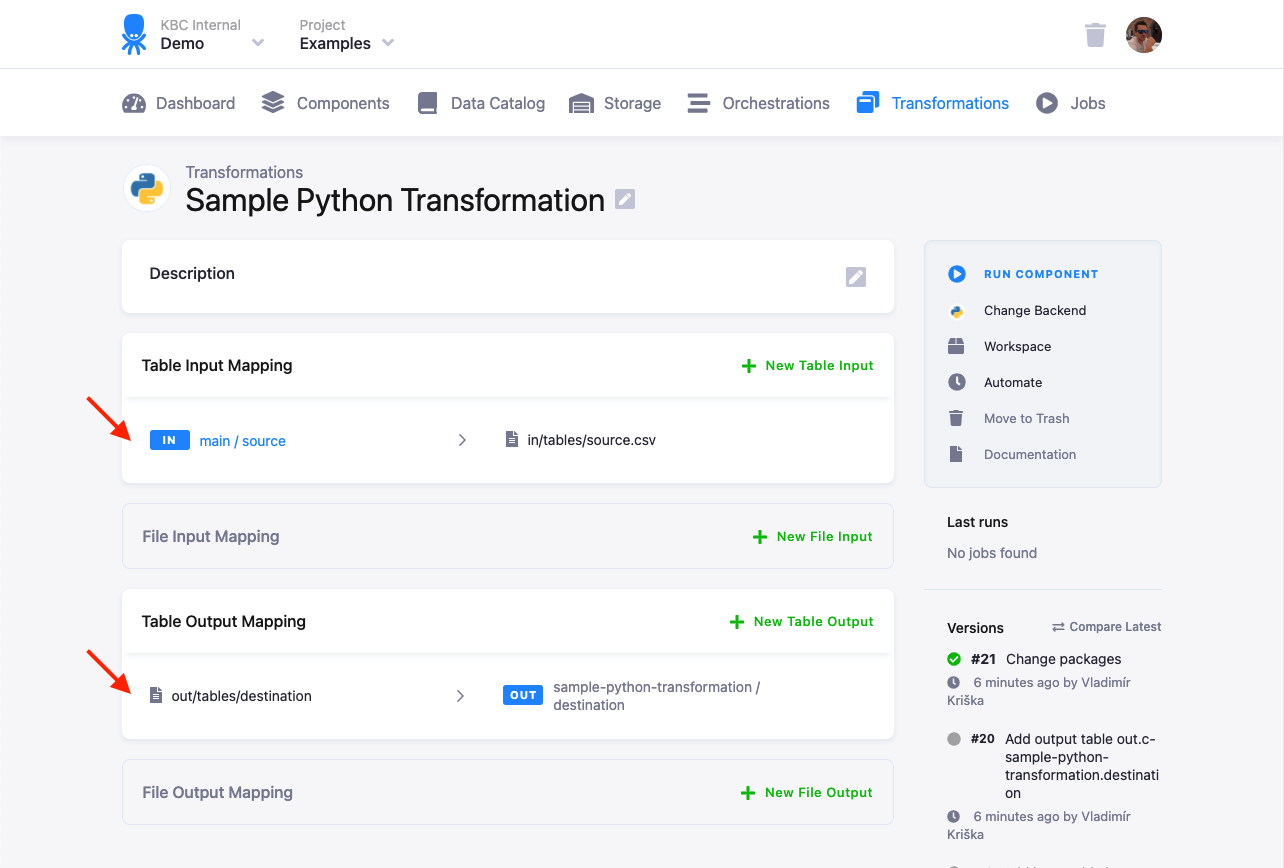Image resolution: width=1284 pixels, height=868 pixels.
Task: Click the Keboola octopus logo
Action: [134, 35]
